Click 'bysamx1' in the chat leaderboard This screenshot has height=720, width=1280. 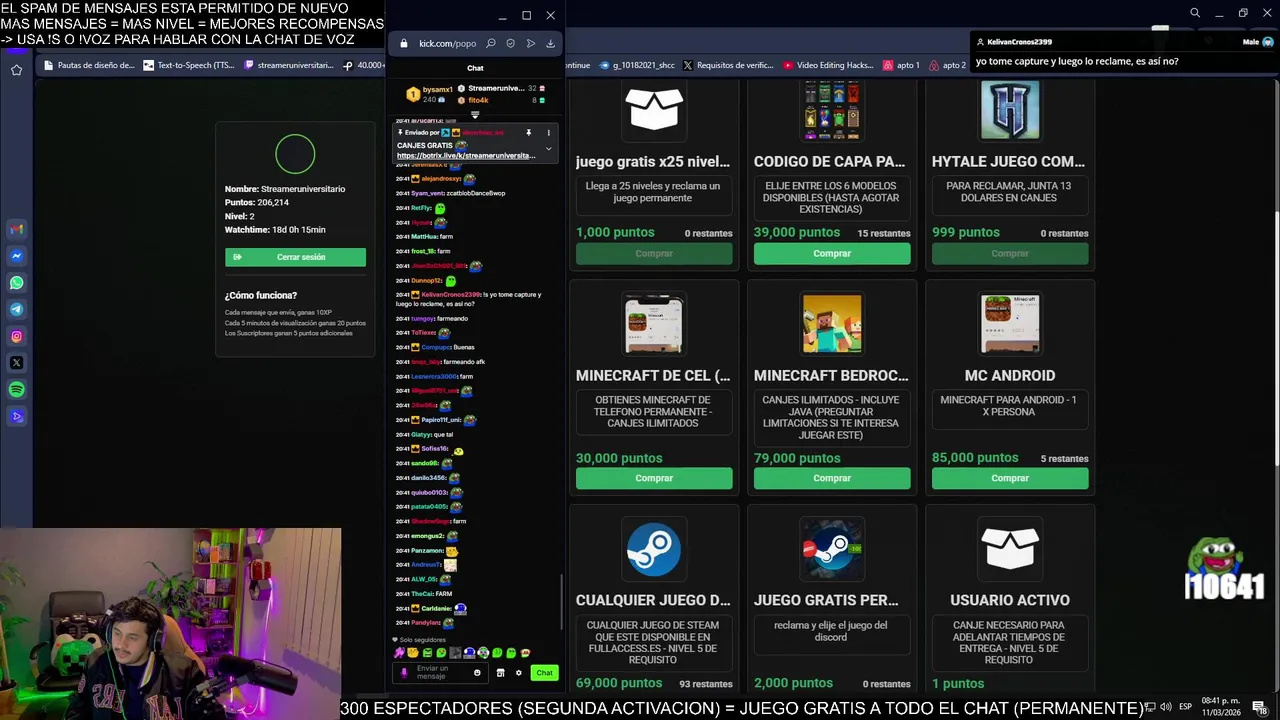click(x=437, y=89)
